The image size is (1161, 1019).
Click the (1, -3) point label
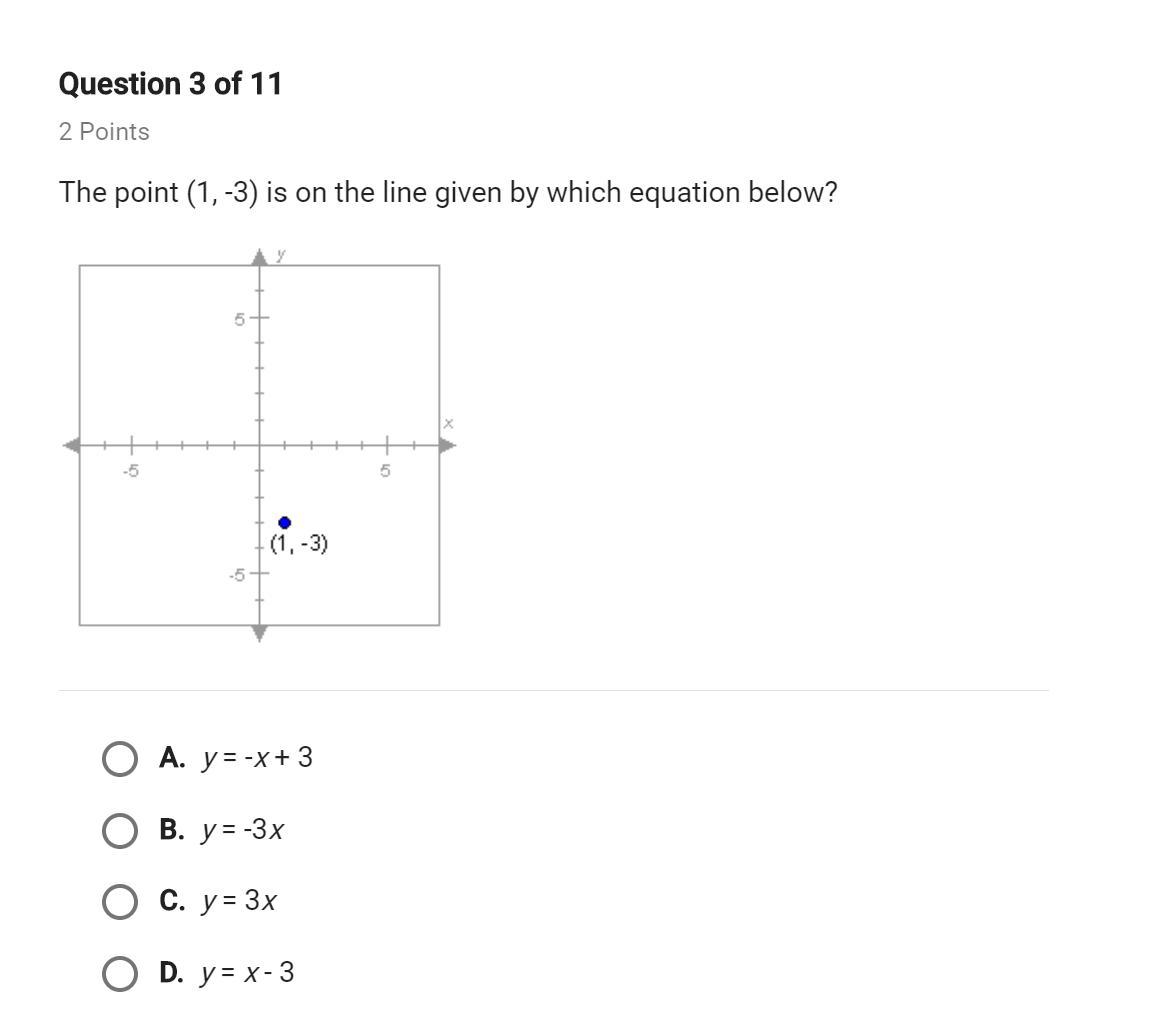point(299,544)
